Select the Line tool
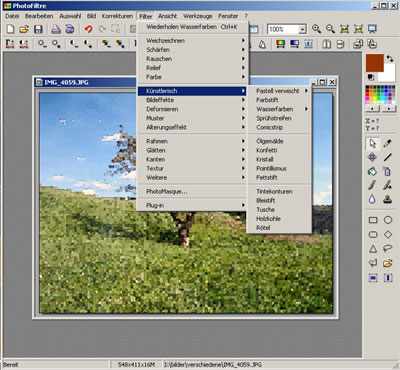 tap(387, 157)
